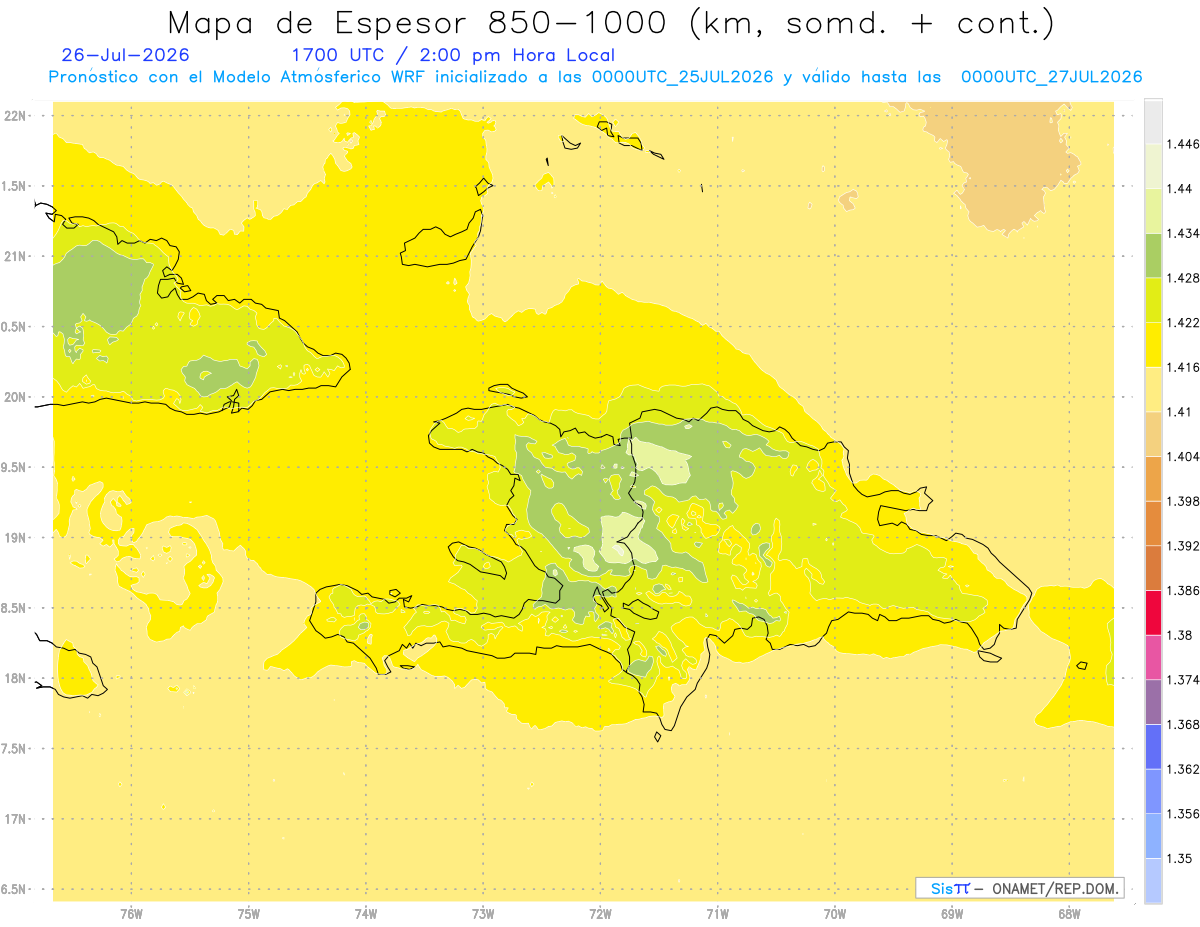Click the latitude label '6.5N'
The height and width of the screenshot is (927, 1200).
coord(13,889)
